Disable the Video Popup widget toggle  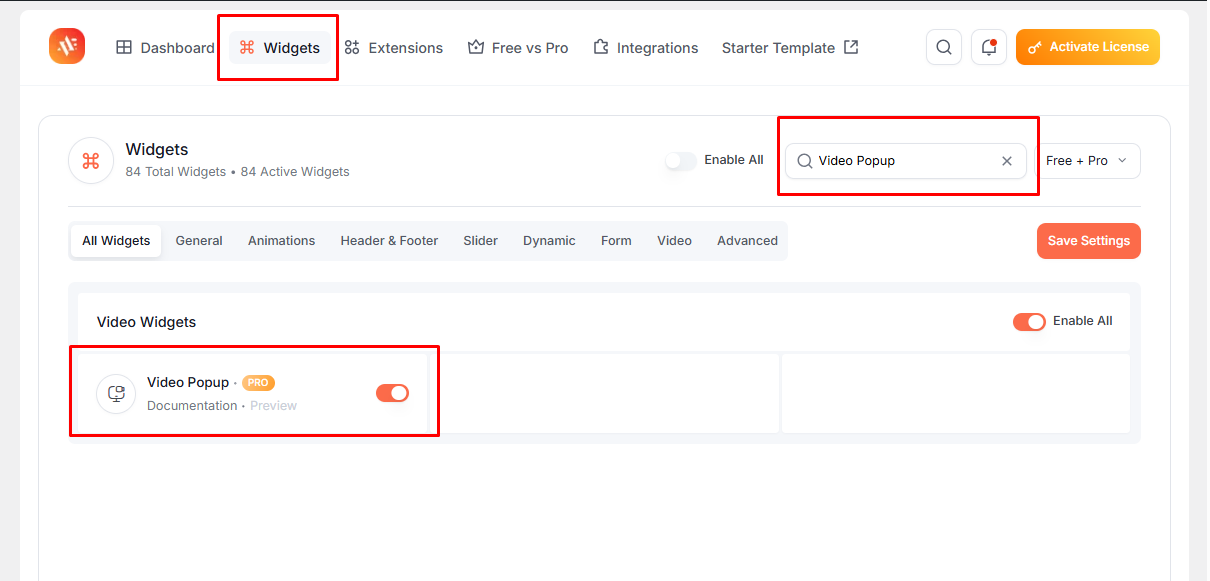pyautogui.click(x=392, y=393)
